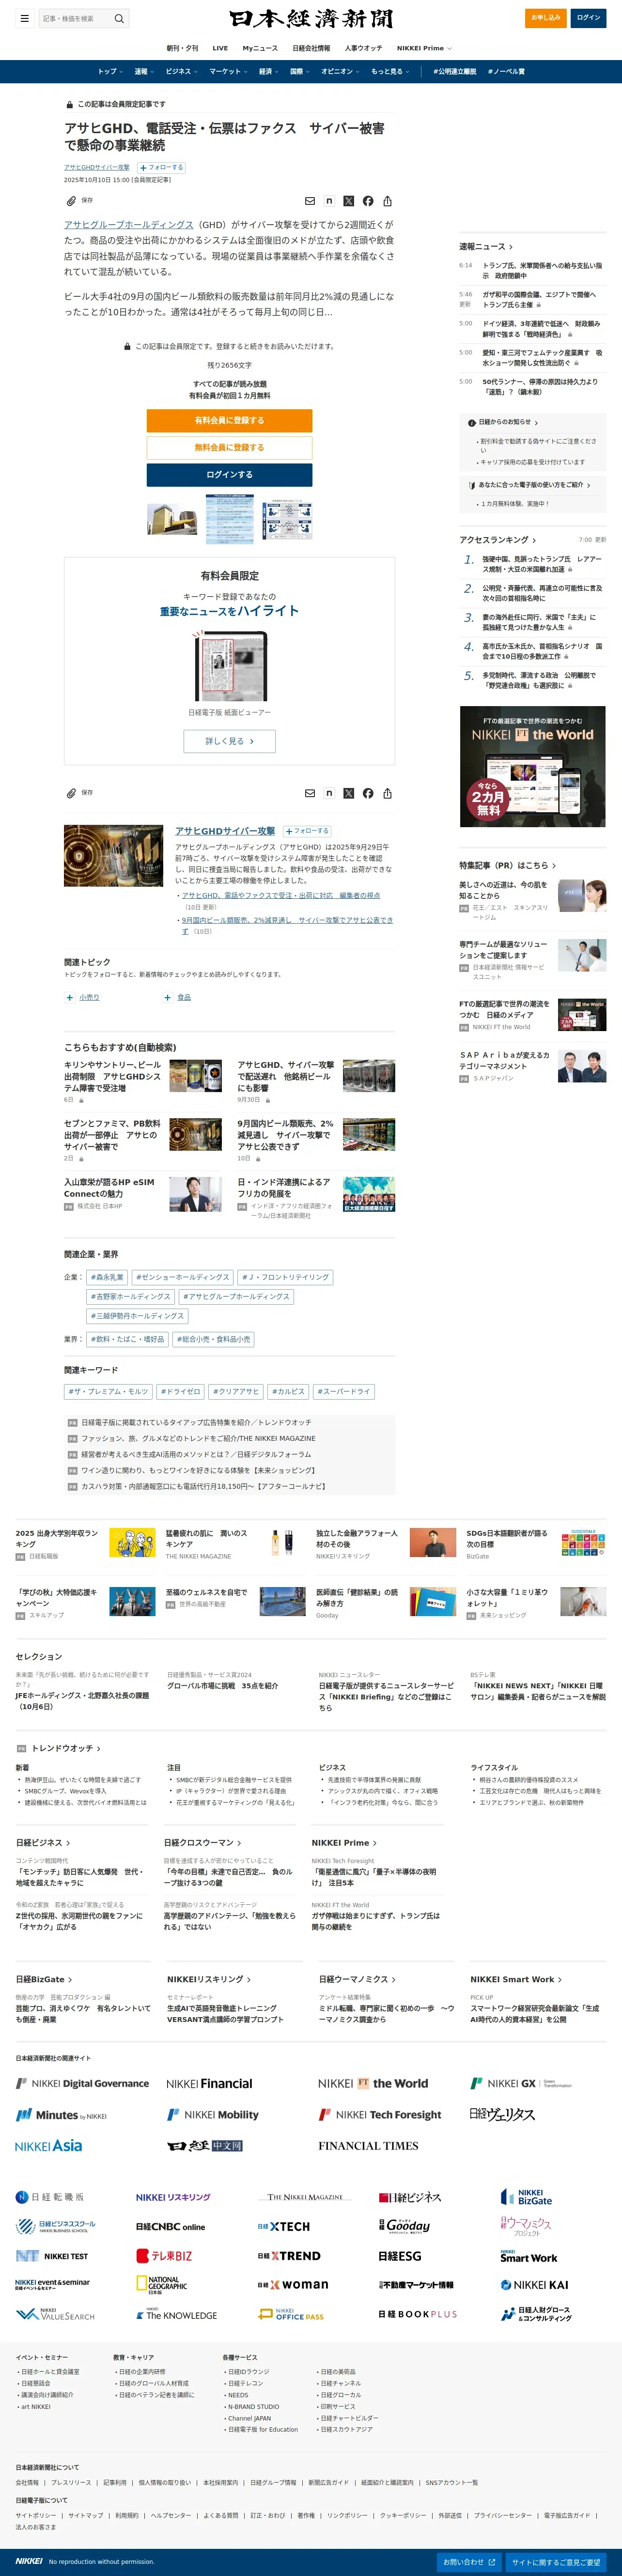Share on Facebook using the bottom icon
This screenshot has width=622, height=2576.
[368, 793]
